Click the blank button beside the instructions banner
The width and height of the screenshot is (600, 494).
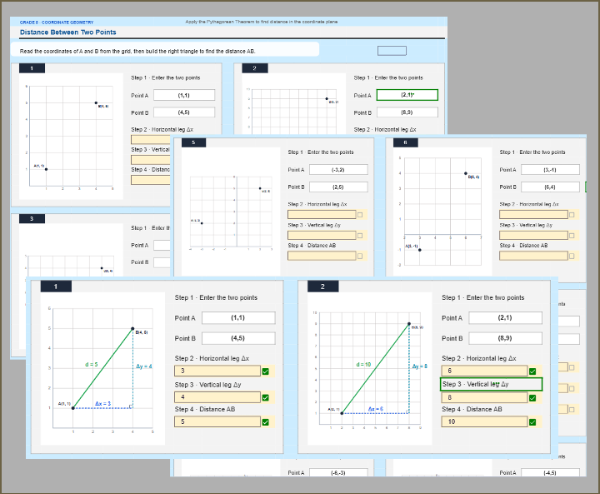pos(392,51)
